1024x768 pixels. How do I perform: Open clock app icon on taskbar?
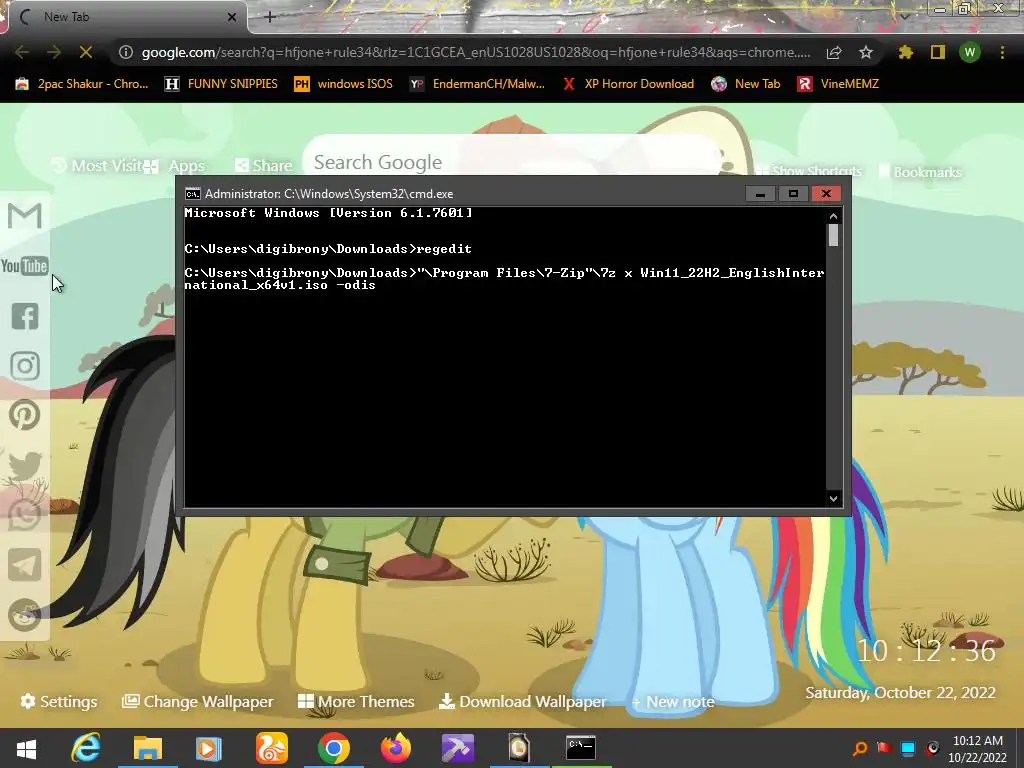click(519, 748)
